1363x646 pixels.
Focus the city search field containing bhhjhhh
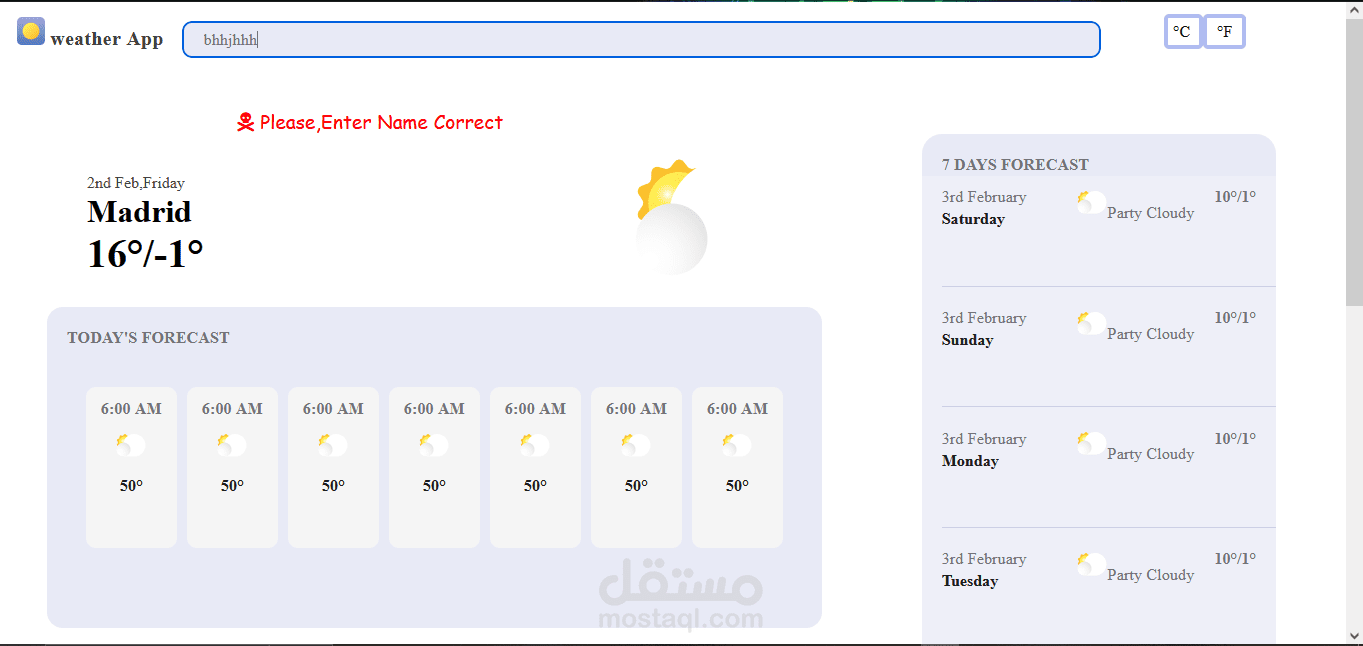[x=641, y=40]
